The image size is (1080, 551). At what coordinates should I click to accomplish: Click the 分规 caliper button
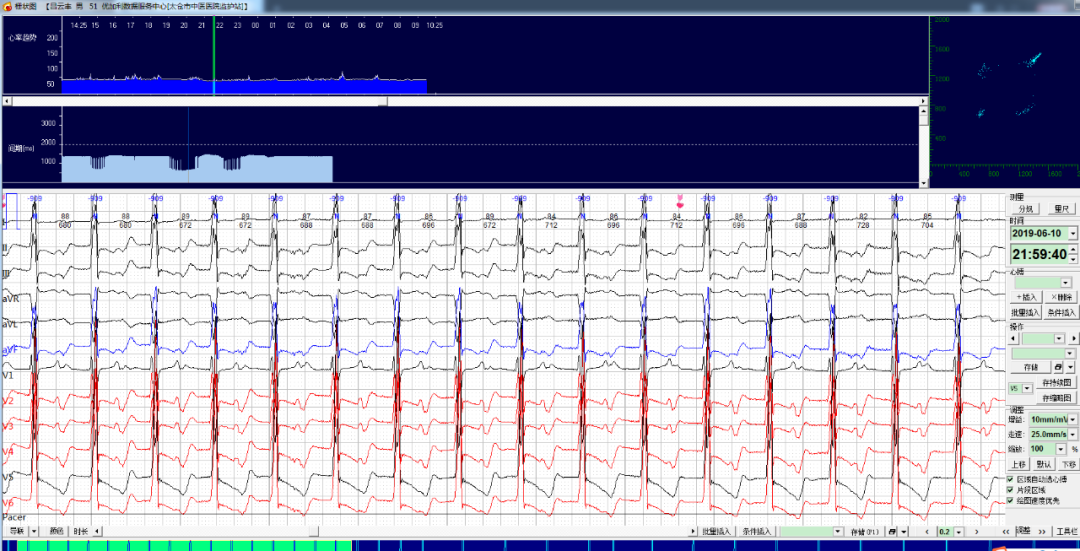(x=1026, y=209)
